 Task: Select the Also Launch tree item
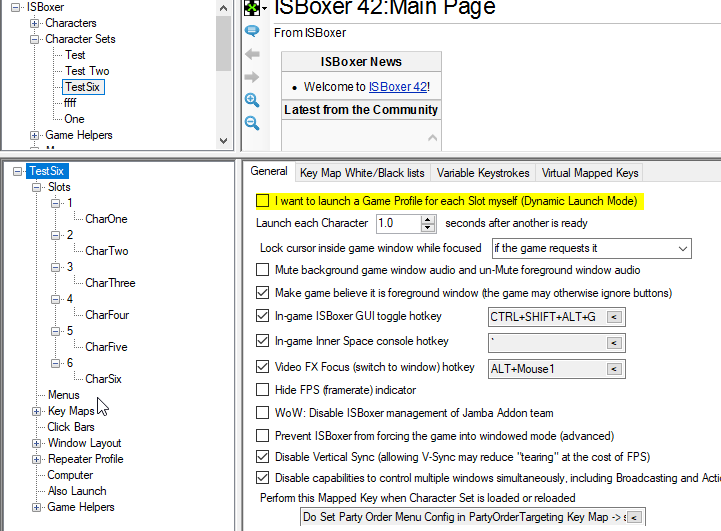[77, 491]
